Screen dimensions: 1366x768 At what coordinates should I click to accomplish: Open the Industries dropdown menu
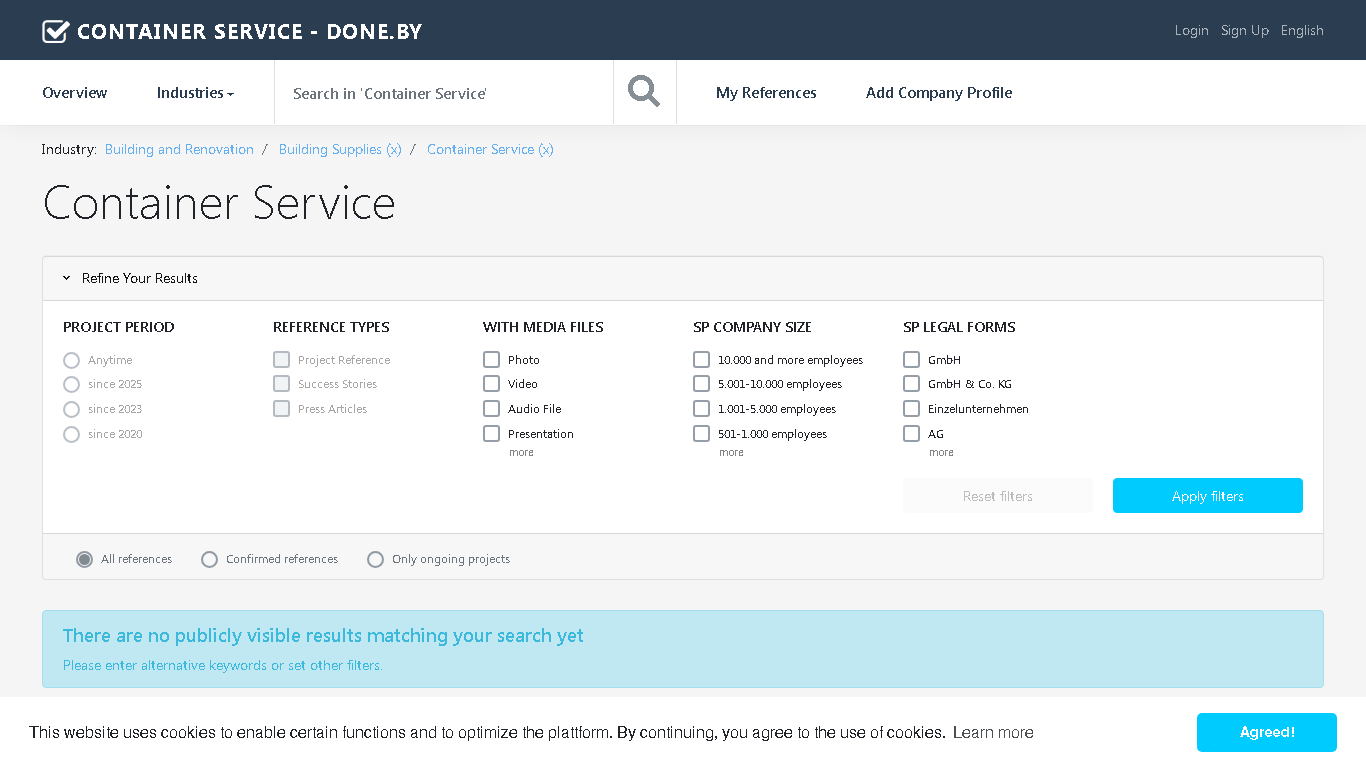click(195, 93)
